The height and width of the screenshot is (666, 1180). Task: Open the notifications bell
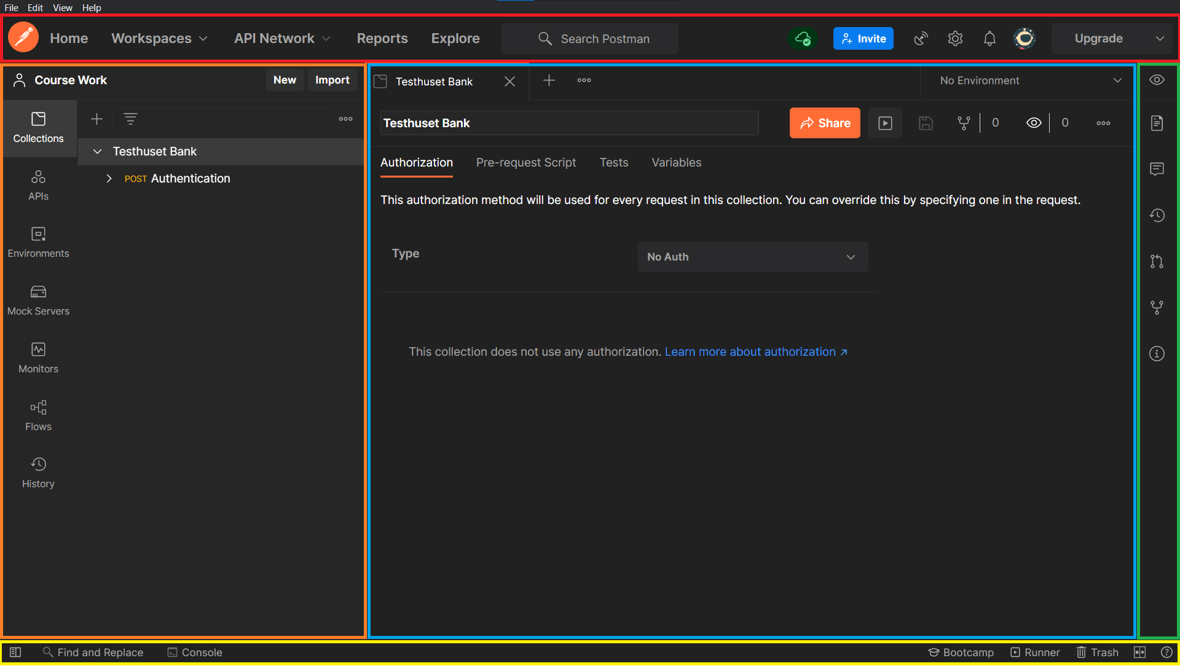pyautogui.click(x=989, y=39)
